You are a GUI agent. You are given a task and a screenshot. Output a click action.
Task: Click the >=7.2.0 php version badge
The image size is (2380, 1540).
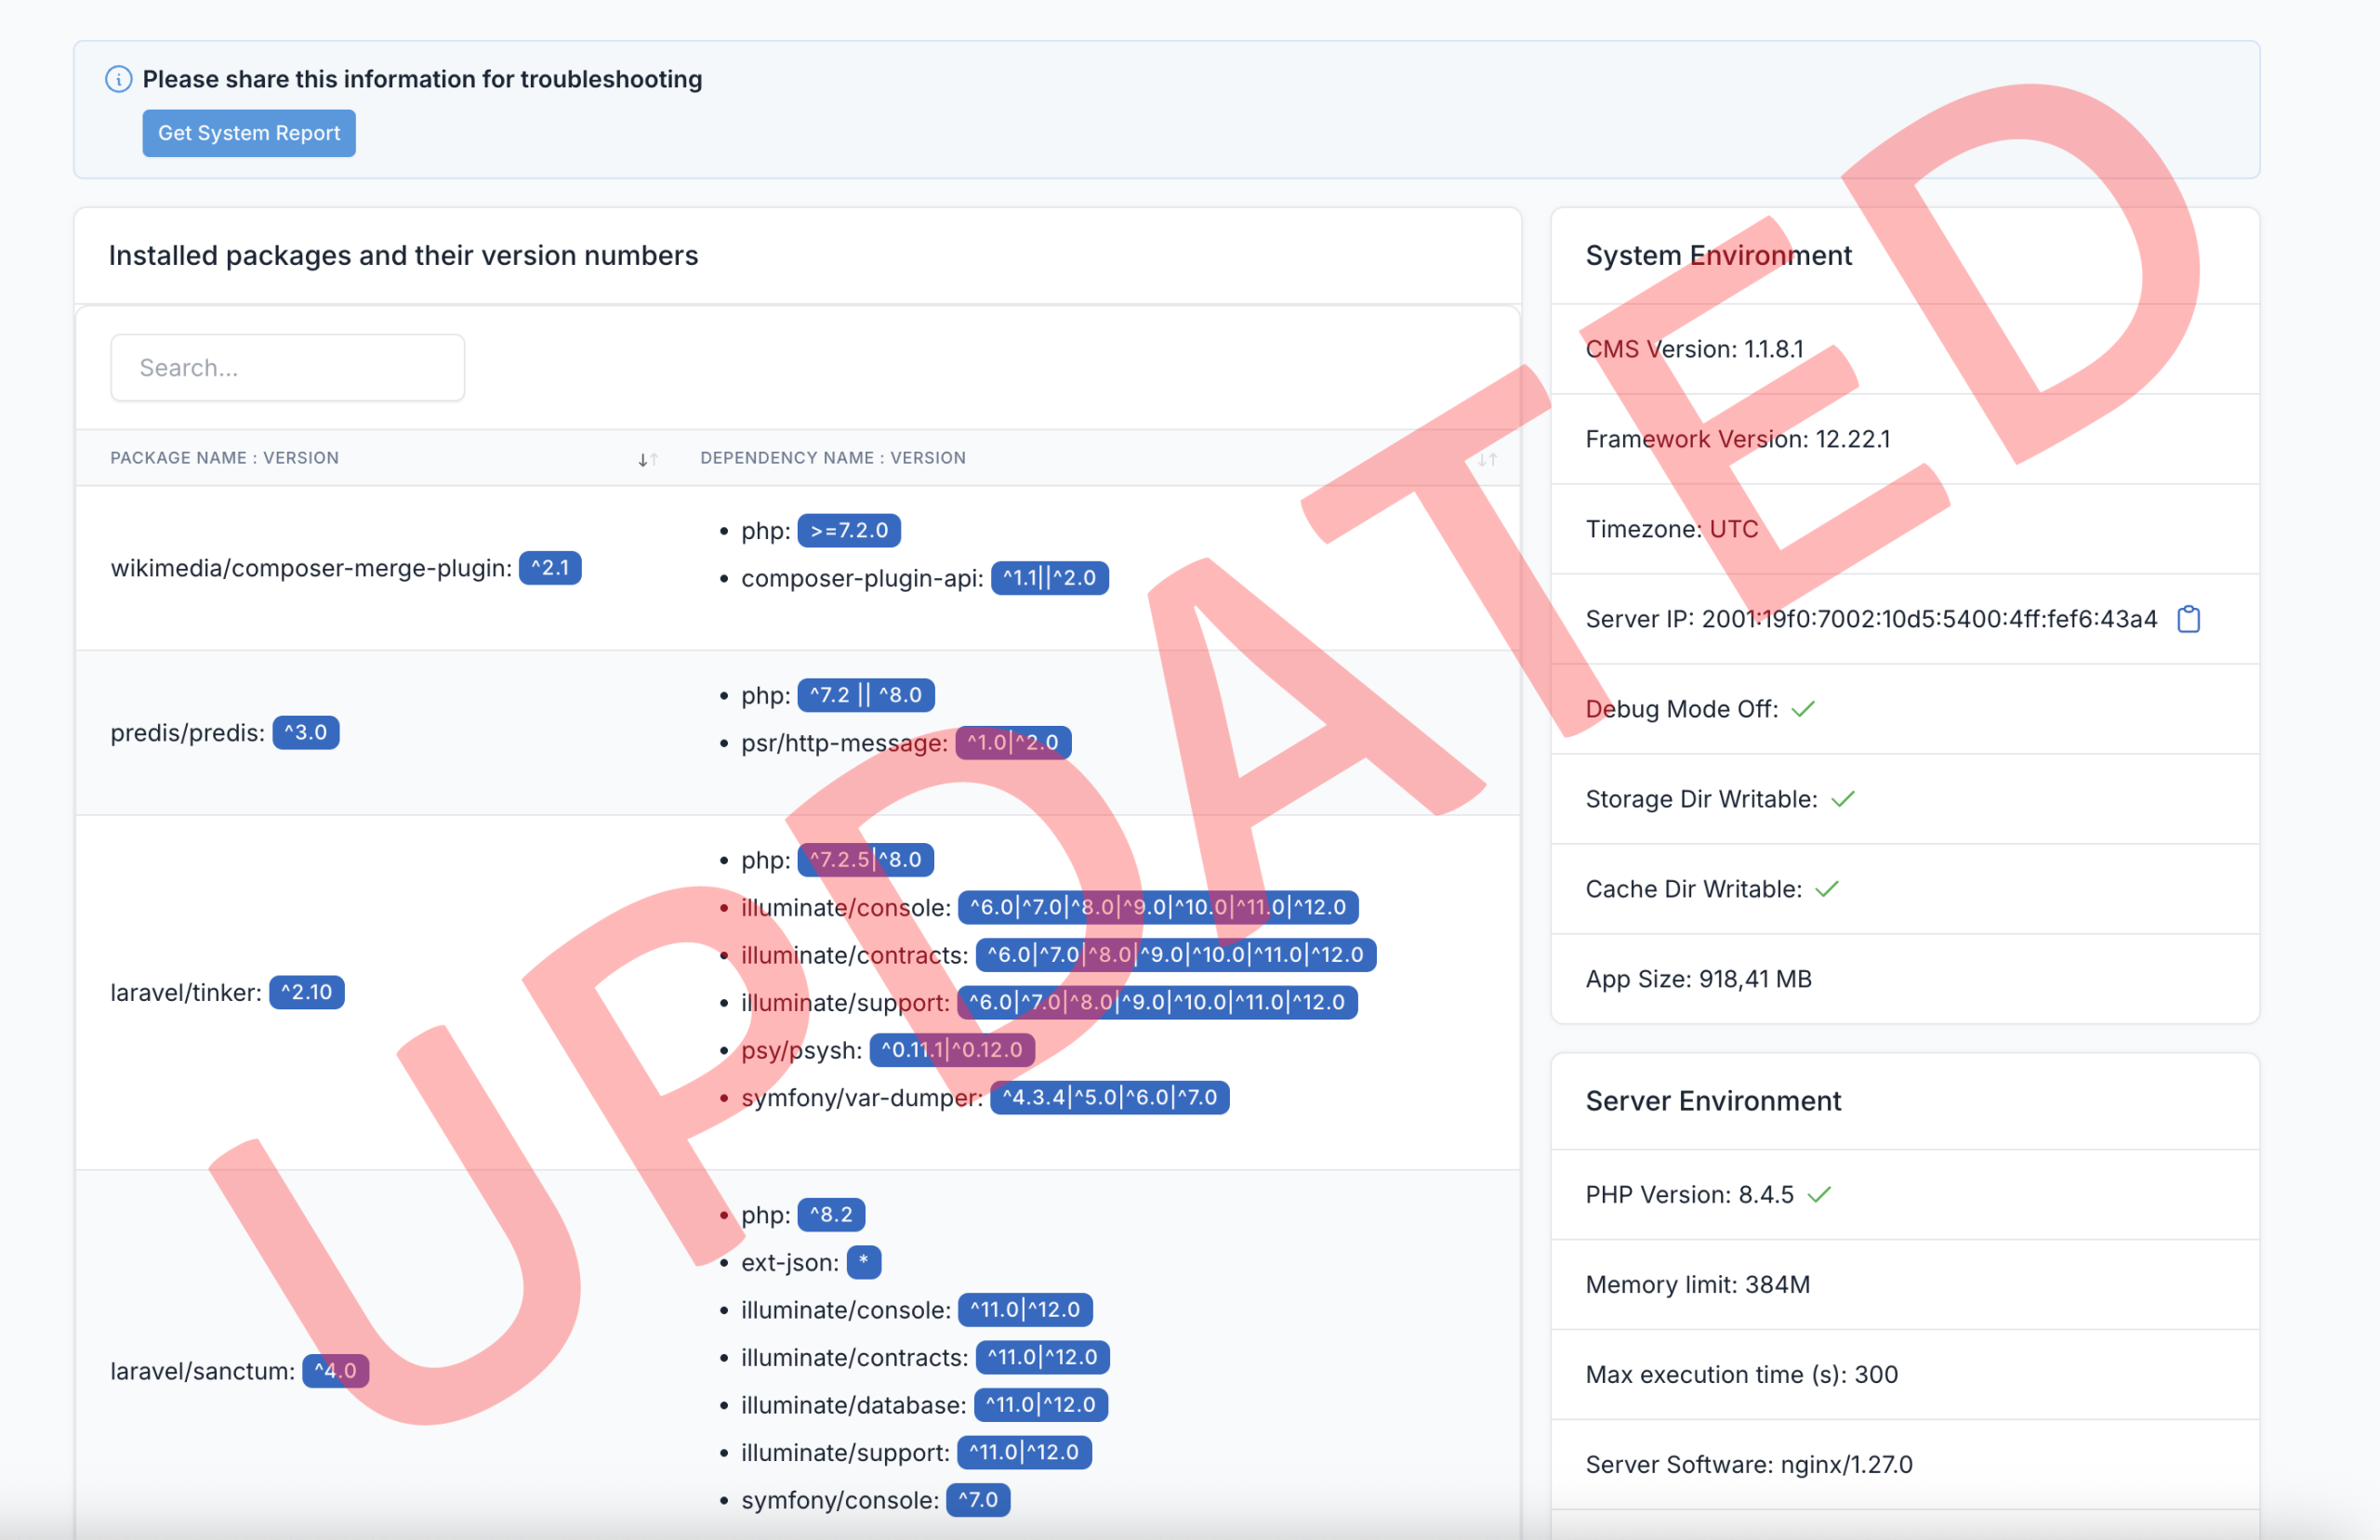tap(849, 531)
